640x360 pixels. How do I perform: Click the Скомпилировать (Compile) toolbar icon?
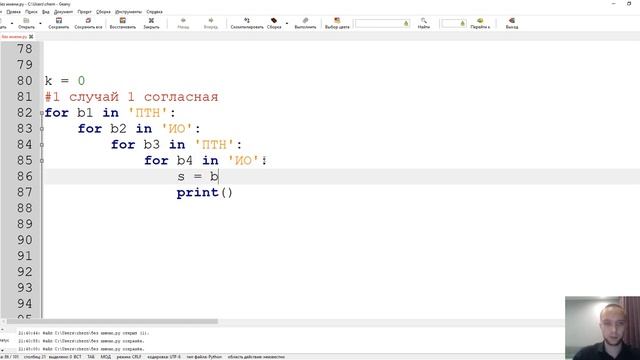pyautogui.click(x=247, y=23)
